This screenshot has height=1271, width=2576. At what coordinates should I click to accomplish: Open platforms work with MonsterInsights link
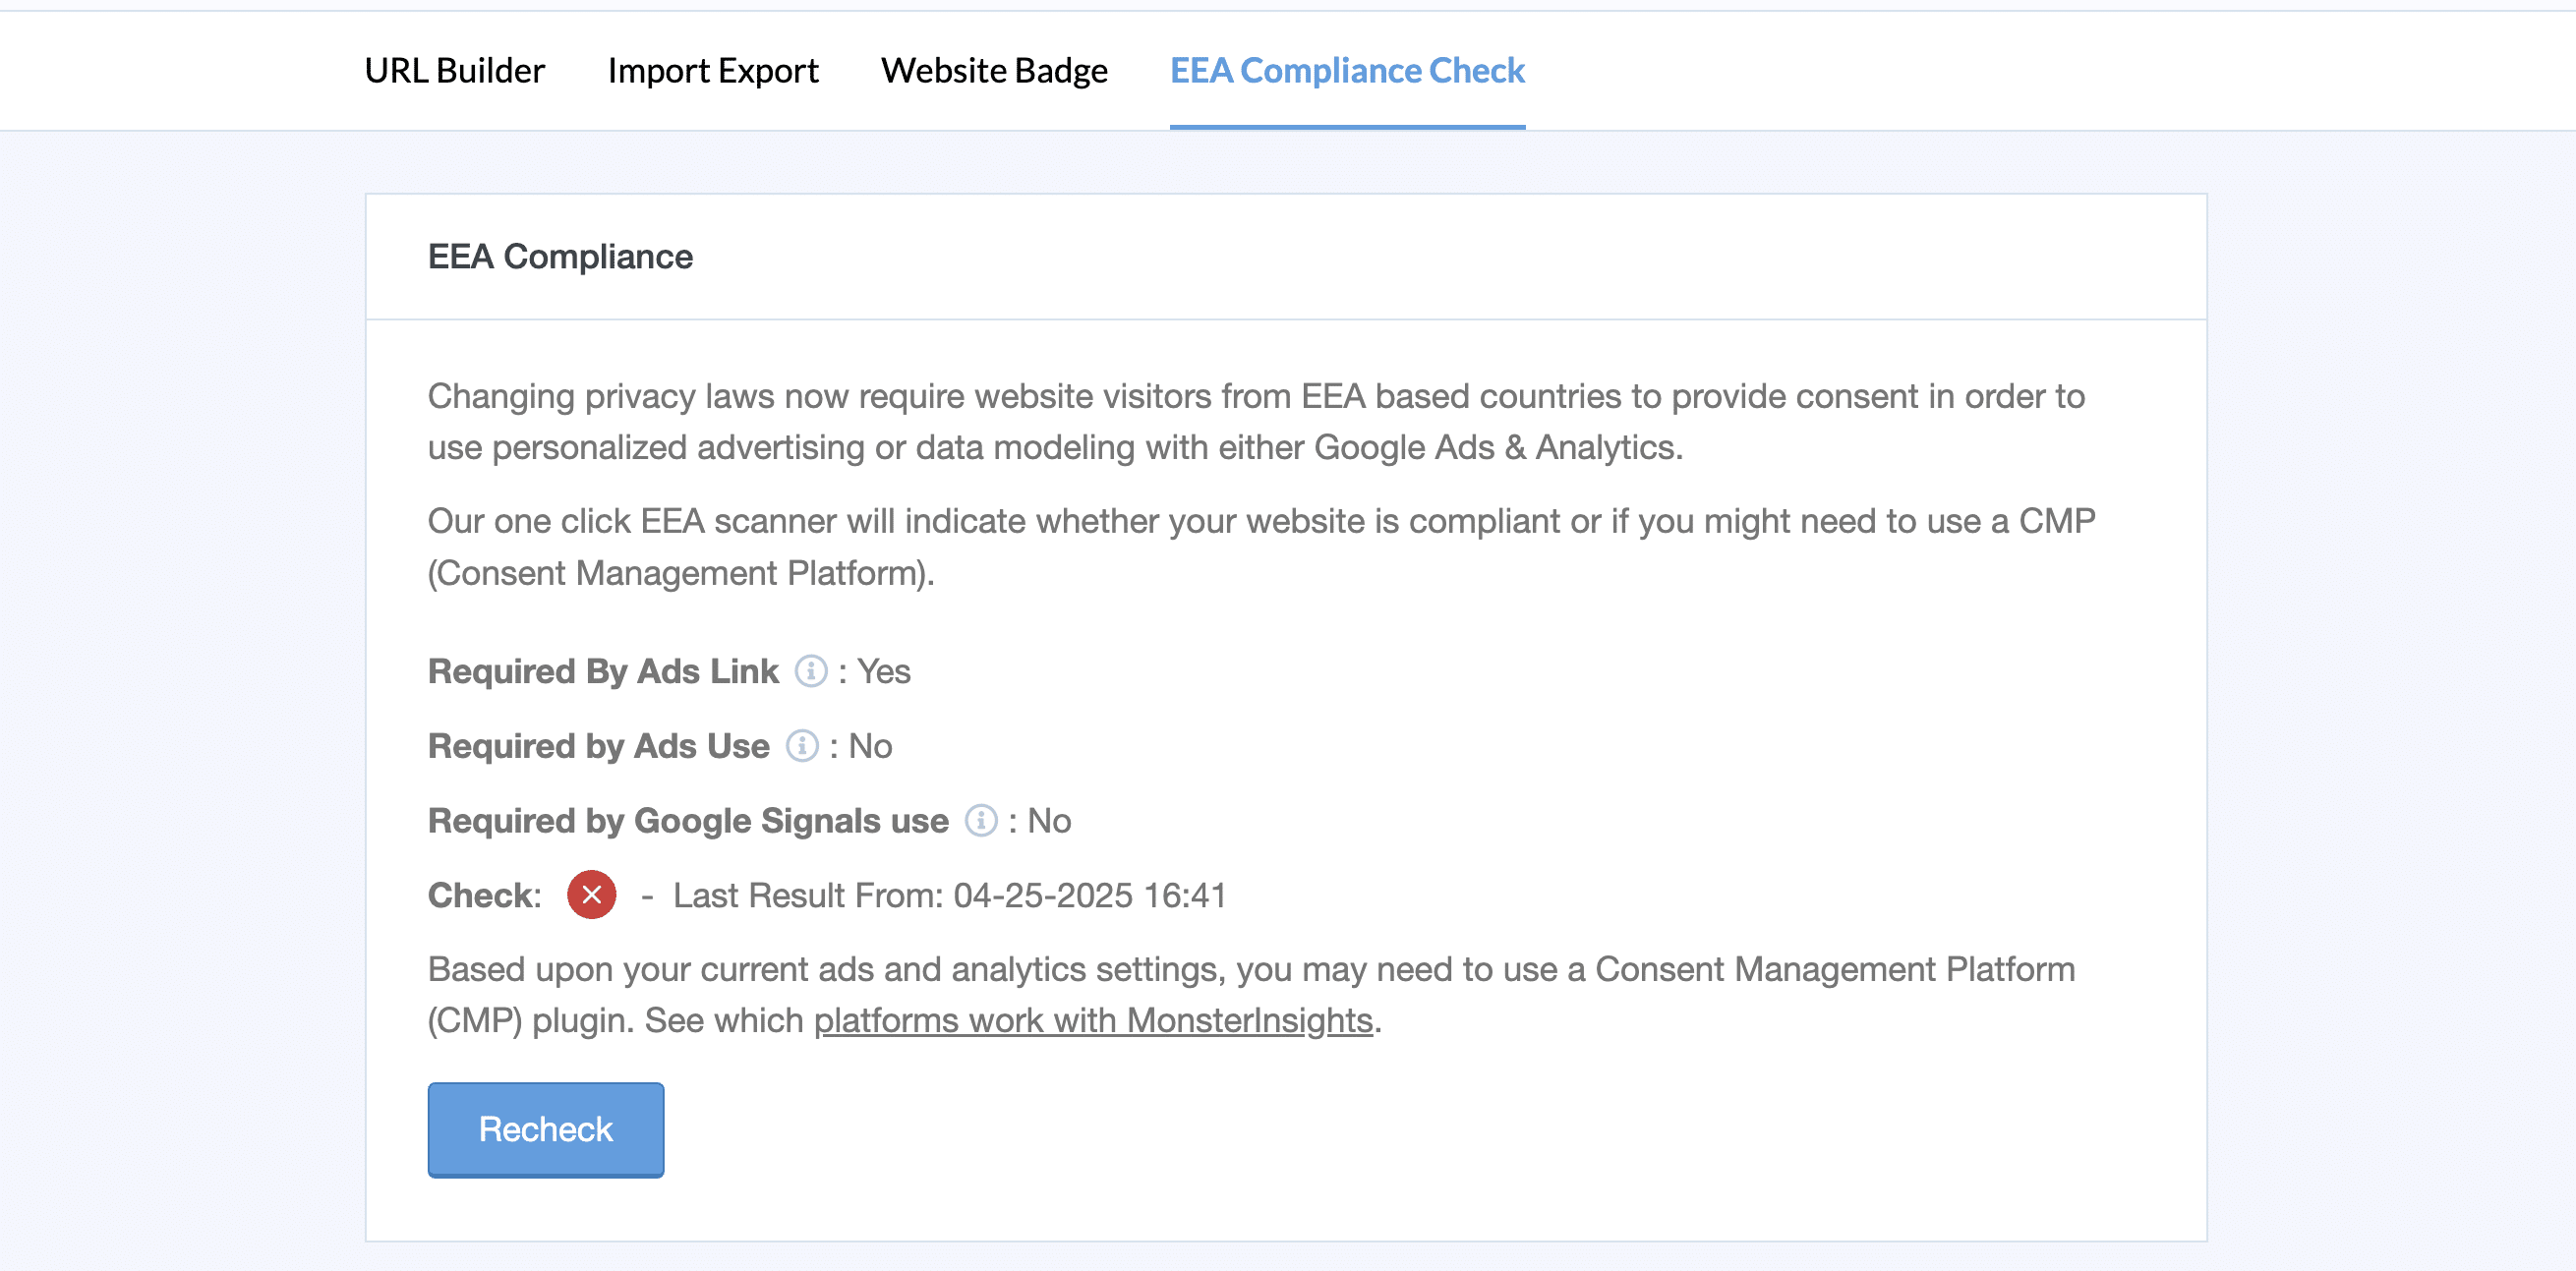click(x=1092, y=1020)
